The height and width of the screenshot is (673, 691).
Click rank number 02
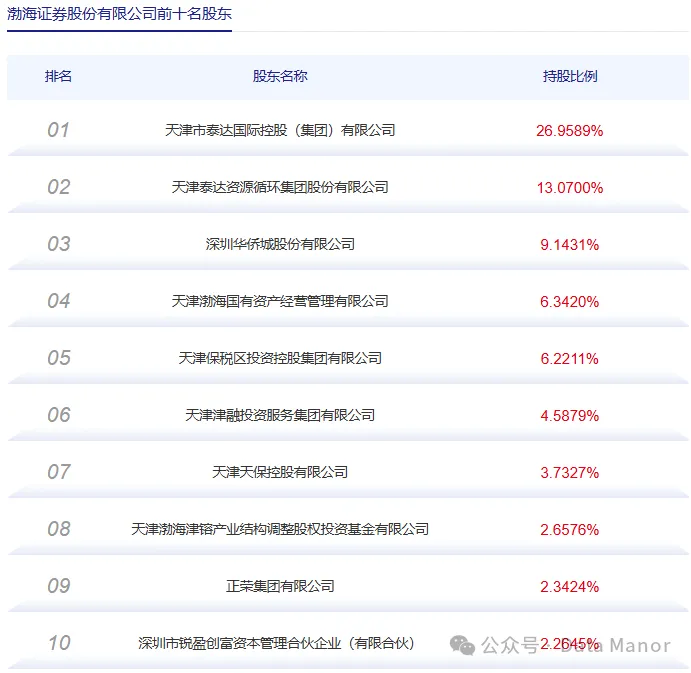(x=59, y=187)
